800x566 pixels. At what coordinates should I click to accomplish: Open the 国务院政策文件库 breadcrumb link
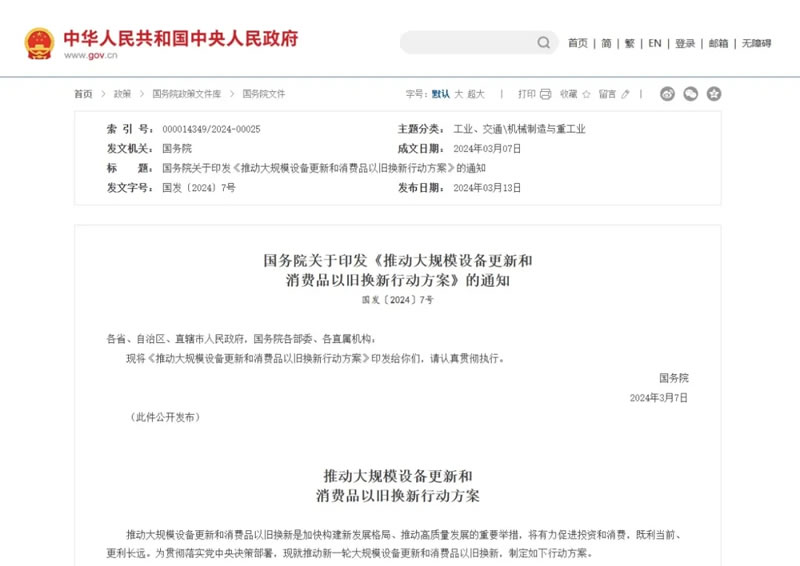click(x=187, y=94)
